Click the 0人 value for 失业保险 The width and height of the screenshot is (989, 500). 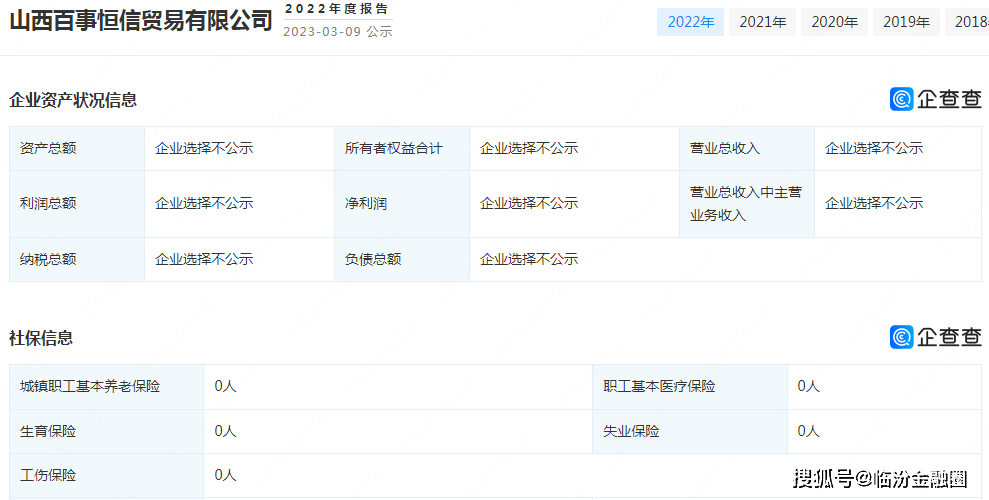(x=808, y=431)
